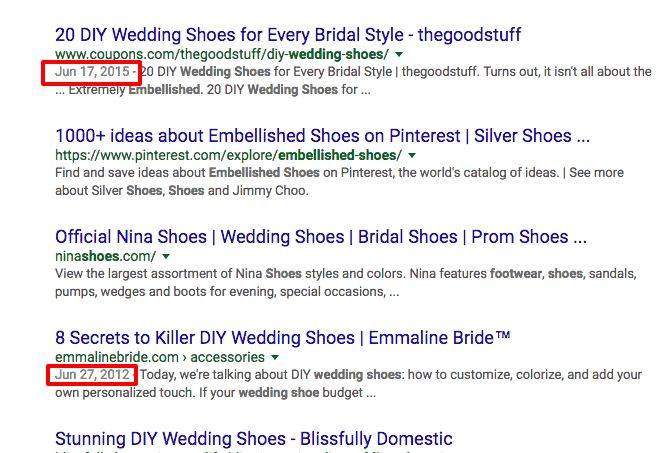Open '8 Secrets to Killer DIY Wedding Shoes' result
Viewport: 669px width, 453px height.
click(282, 338)
